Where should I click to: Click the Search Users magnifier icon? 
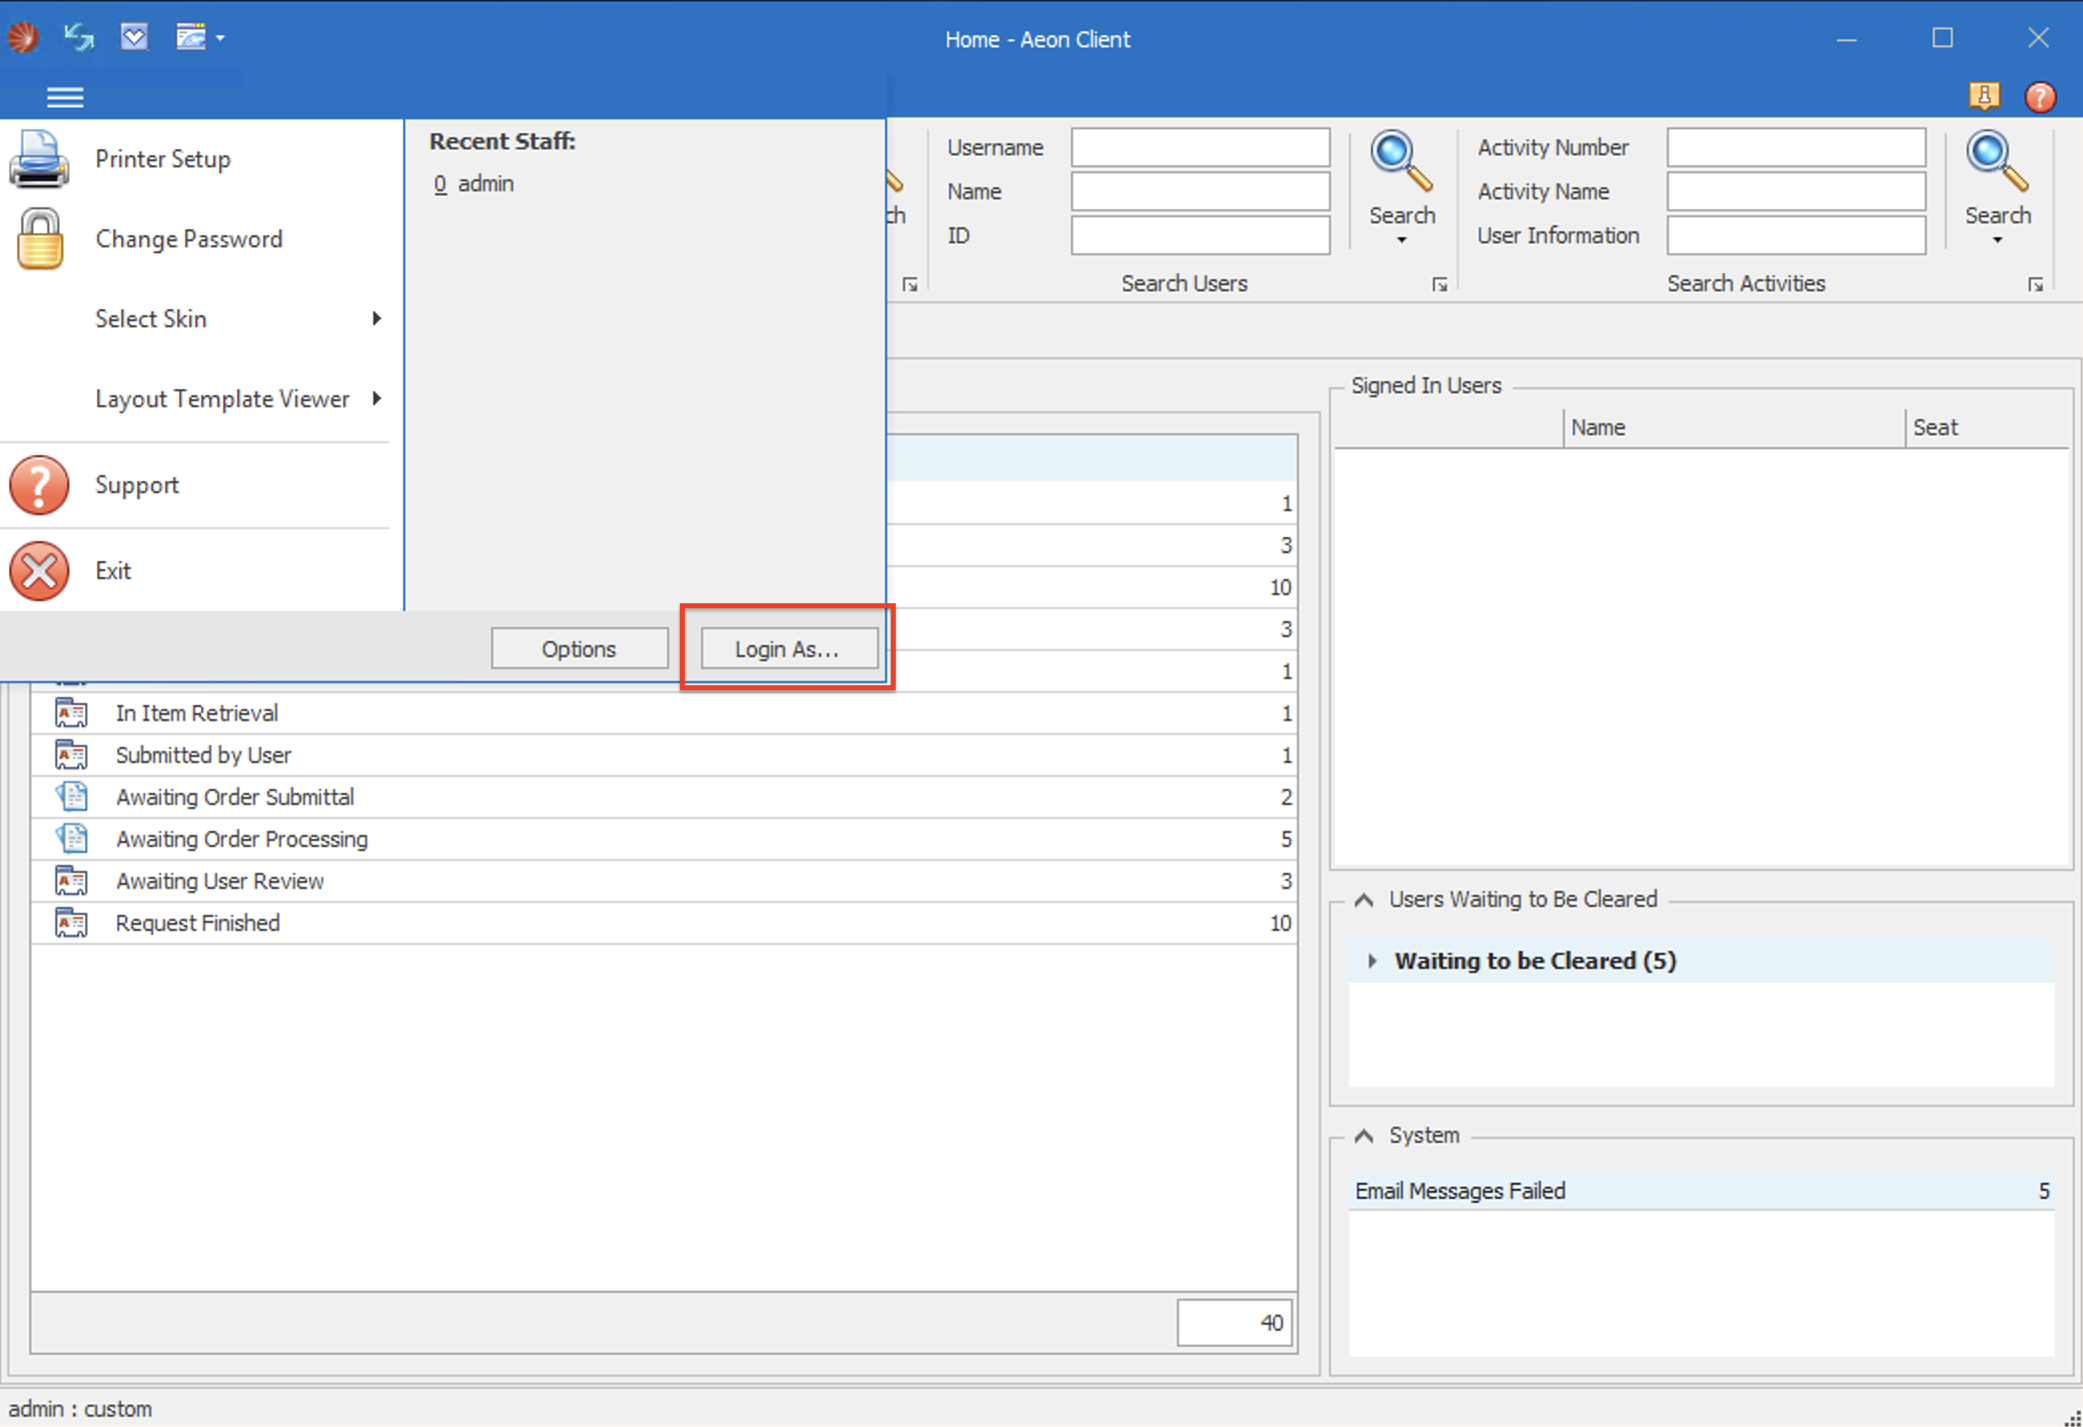pyautogui.click(x=1400, y=160)
